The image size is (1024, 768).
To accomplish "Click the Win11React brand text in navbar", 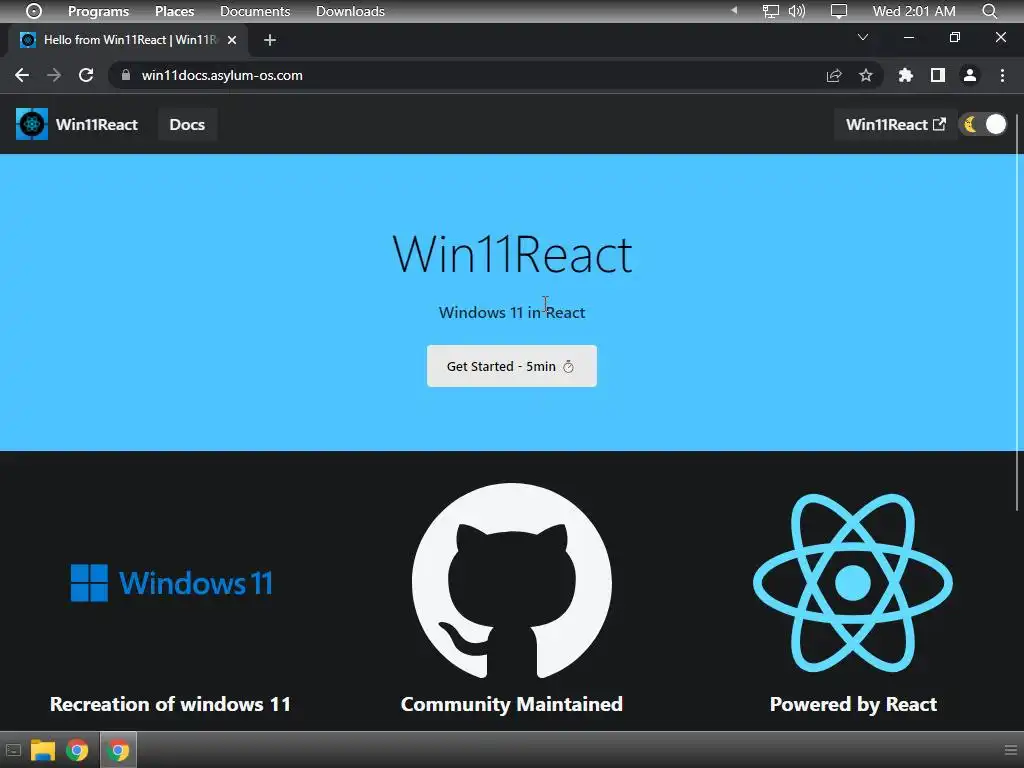I will (x=97, y=124).
